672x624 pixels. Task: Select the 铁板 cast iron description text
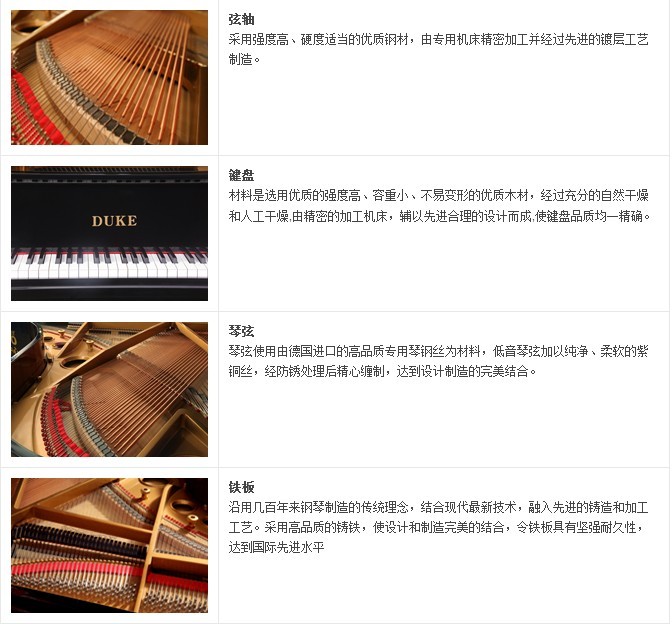pyautogui.click(x=438, y=528)
